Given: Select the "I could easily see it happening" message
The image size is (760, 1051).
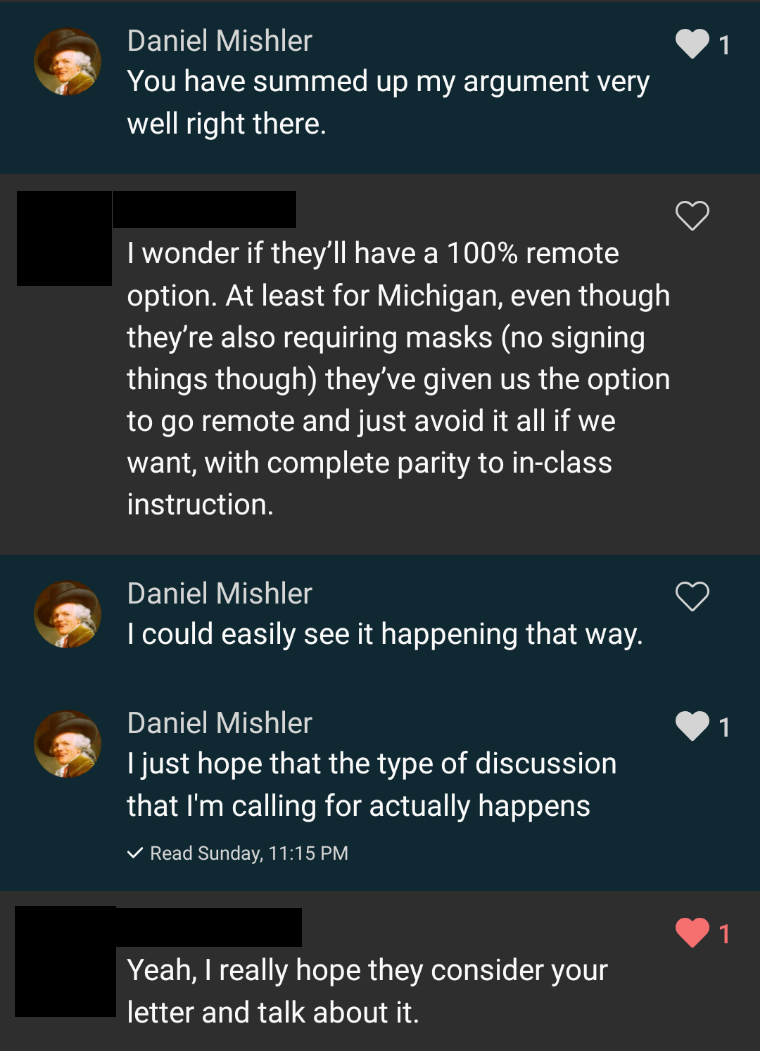Looking at the screenshot, I should [384, 635].
